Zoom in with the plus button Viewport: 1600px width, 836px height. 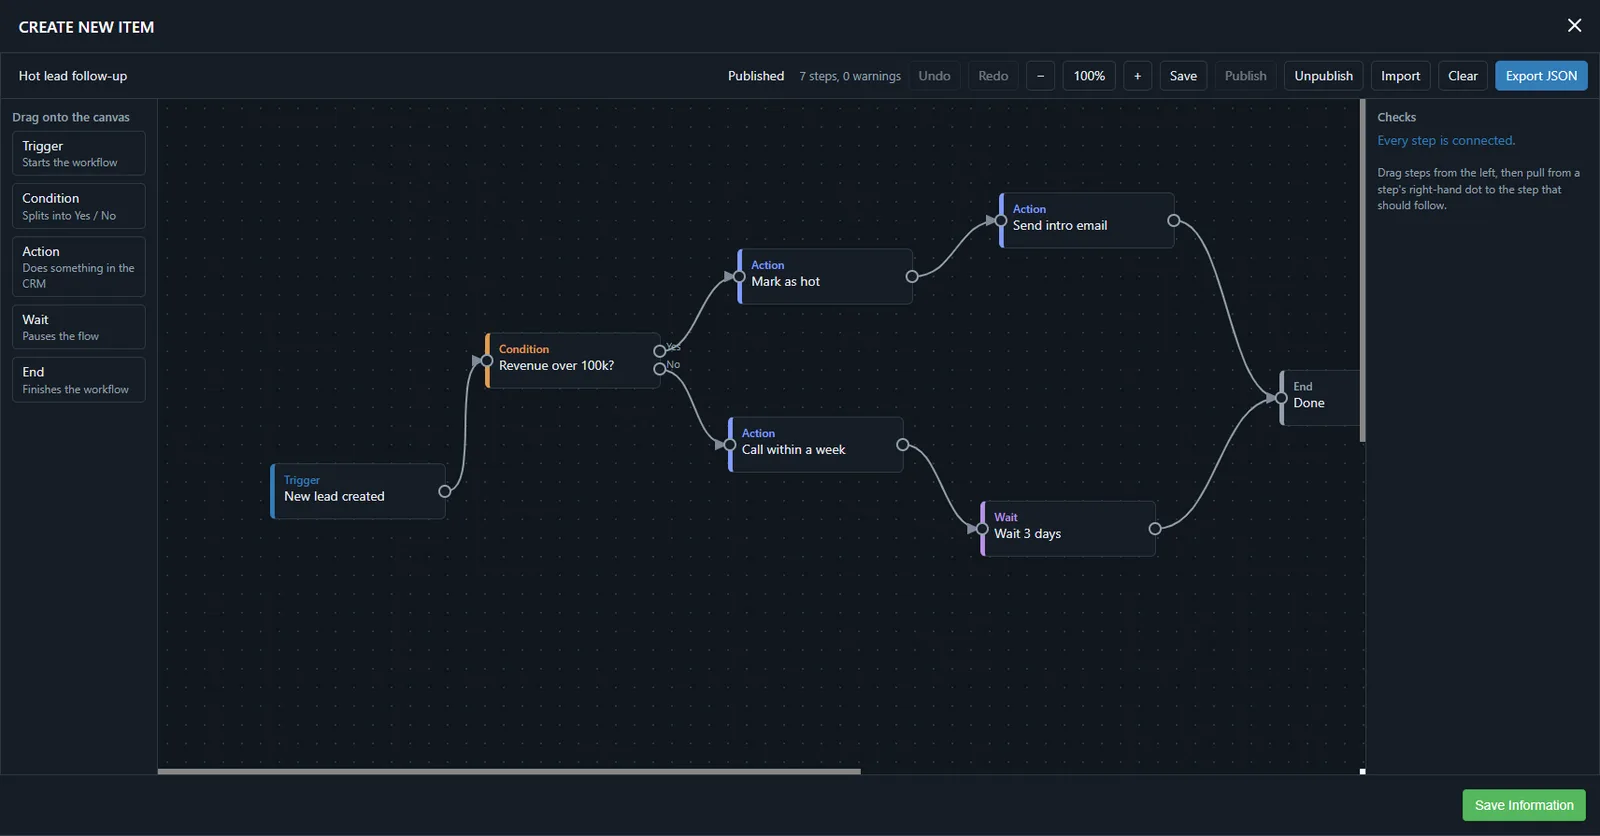point(1137,76)
